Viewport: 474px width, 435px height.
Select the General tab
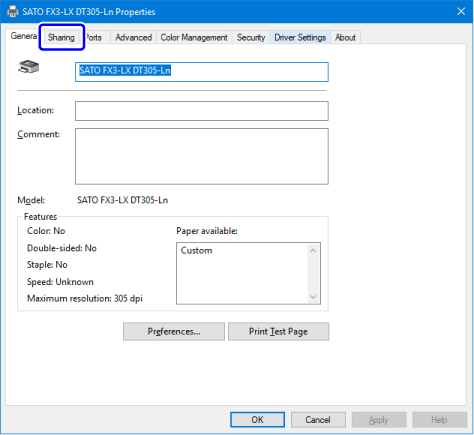[24, 36]
